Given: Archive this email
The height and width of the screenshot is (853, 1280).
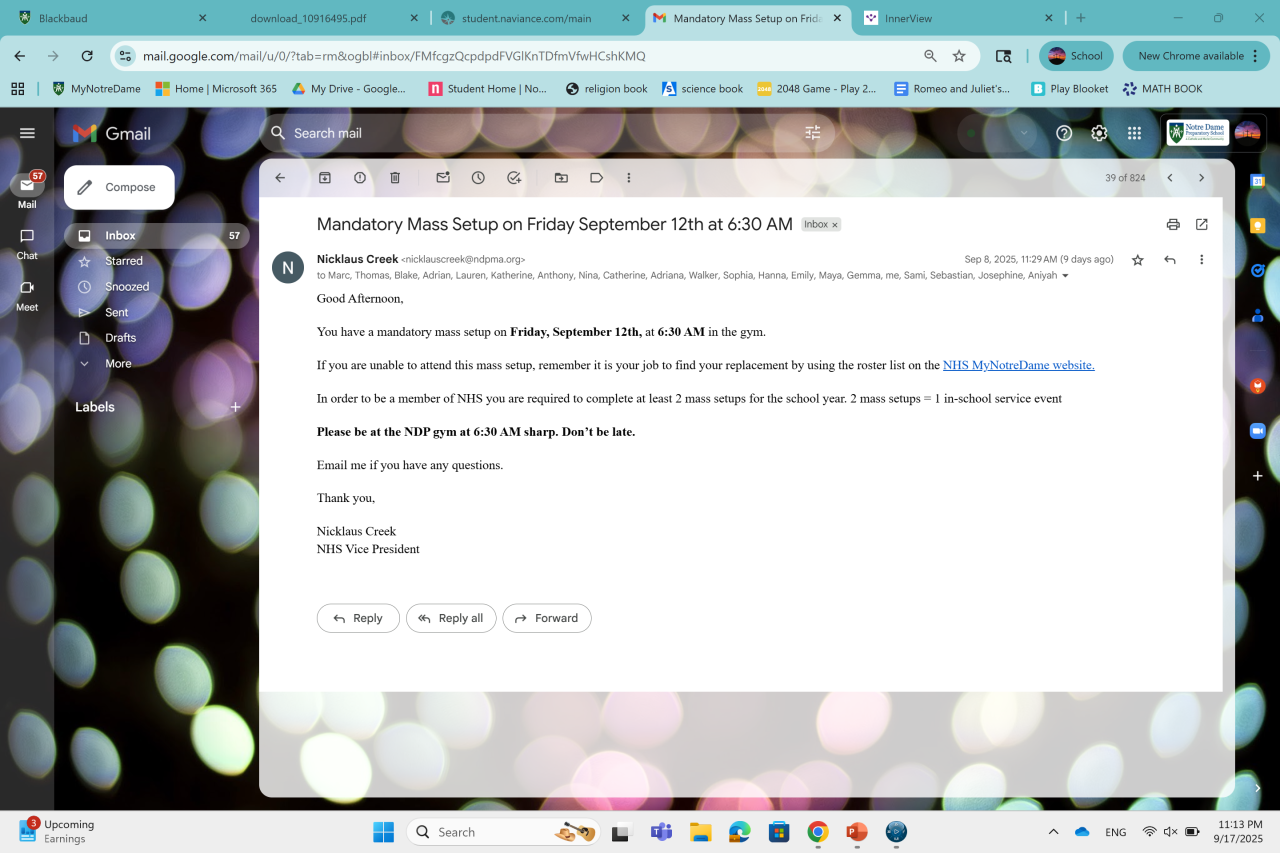Looking at the screenshot, I should (325, 177).
